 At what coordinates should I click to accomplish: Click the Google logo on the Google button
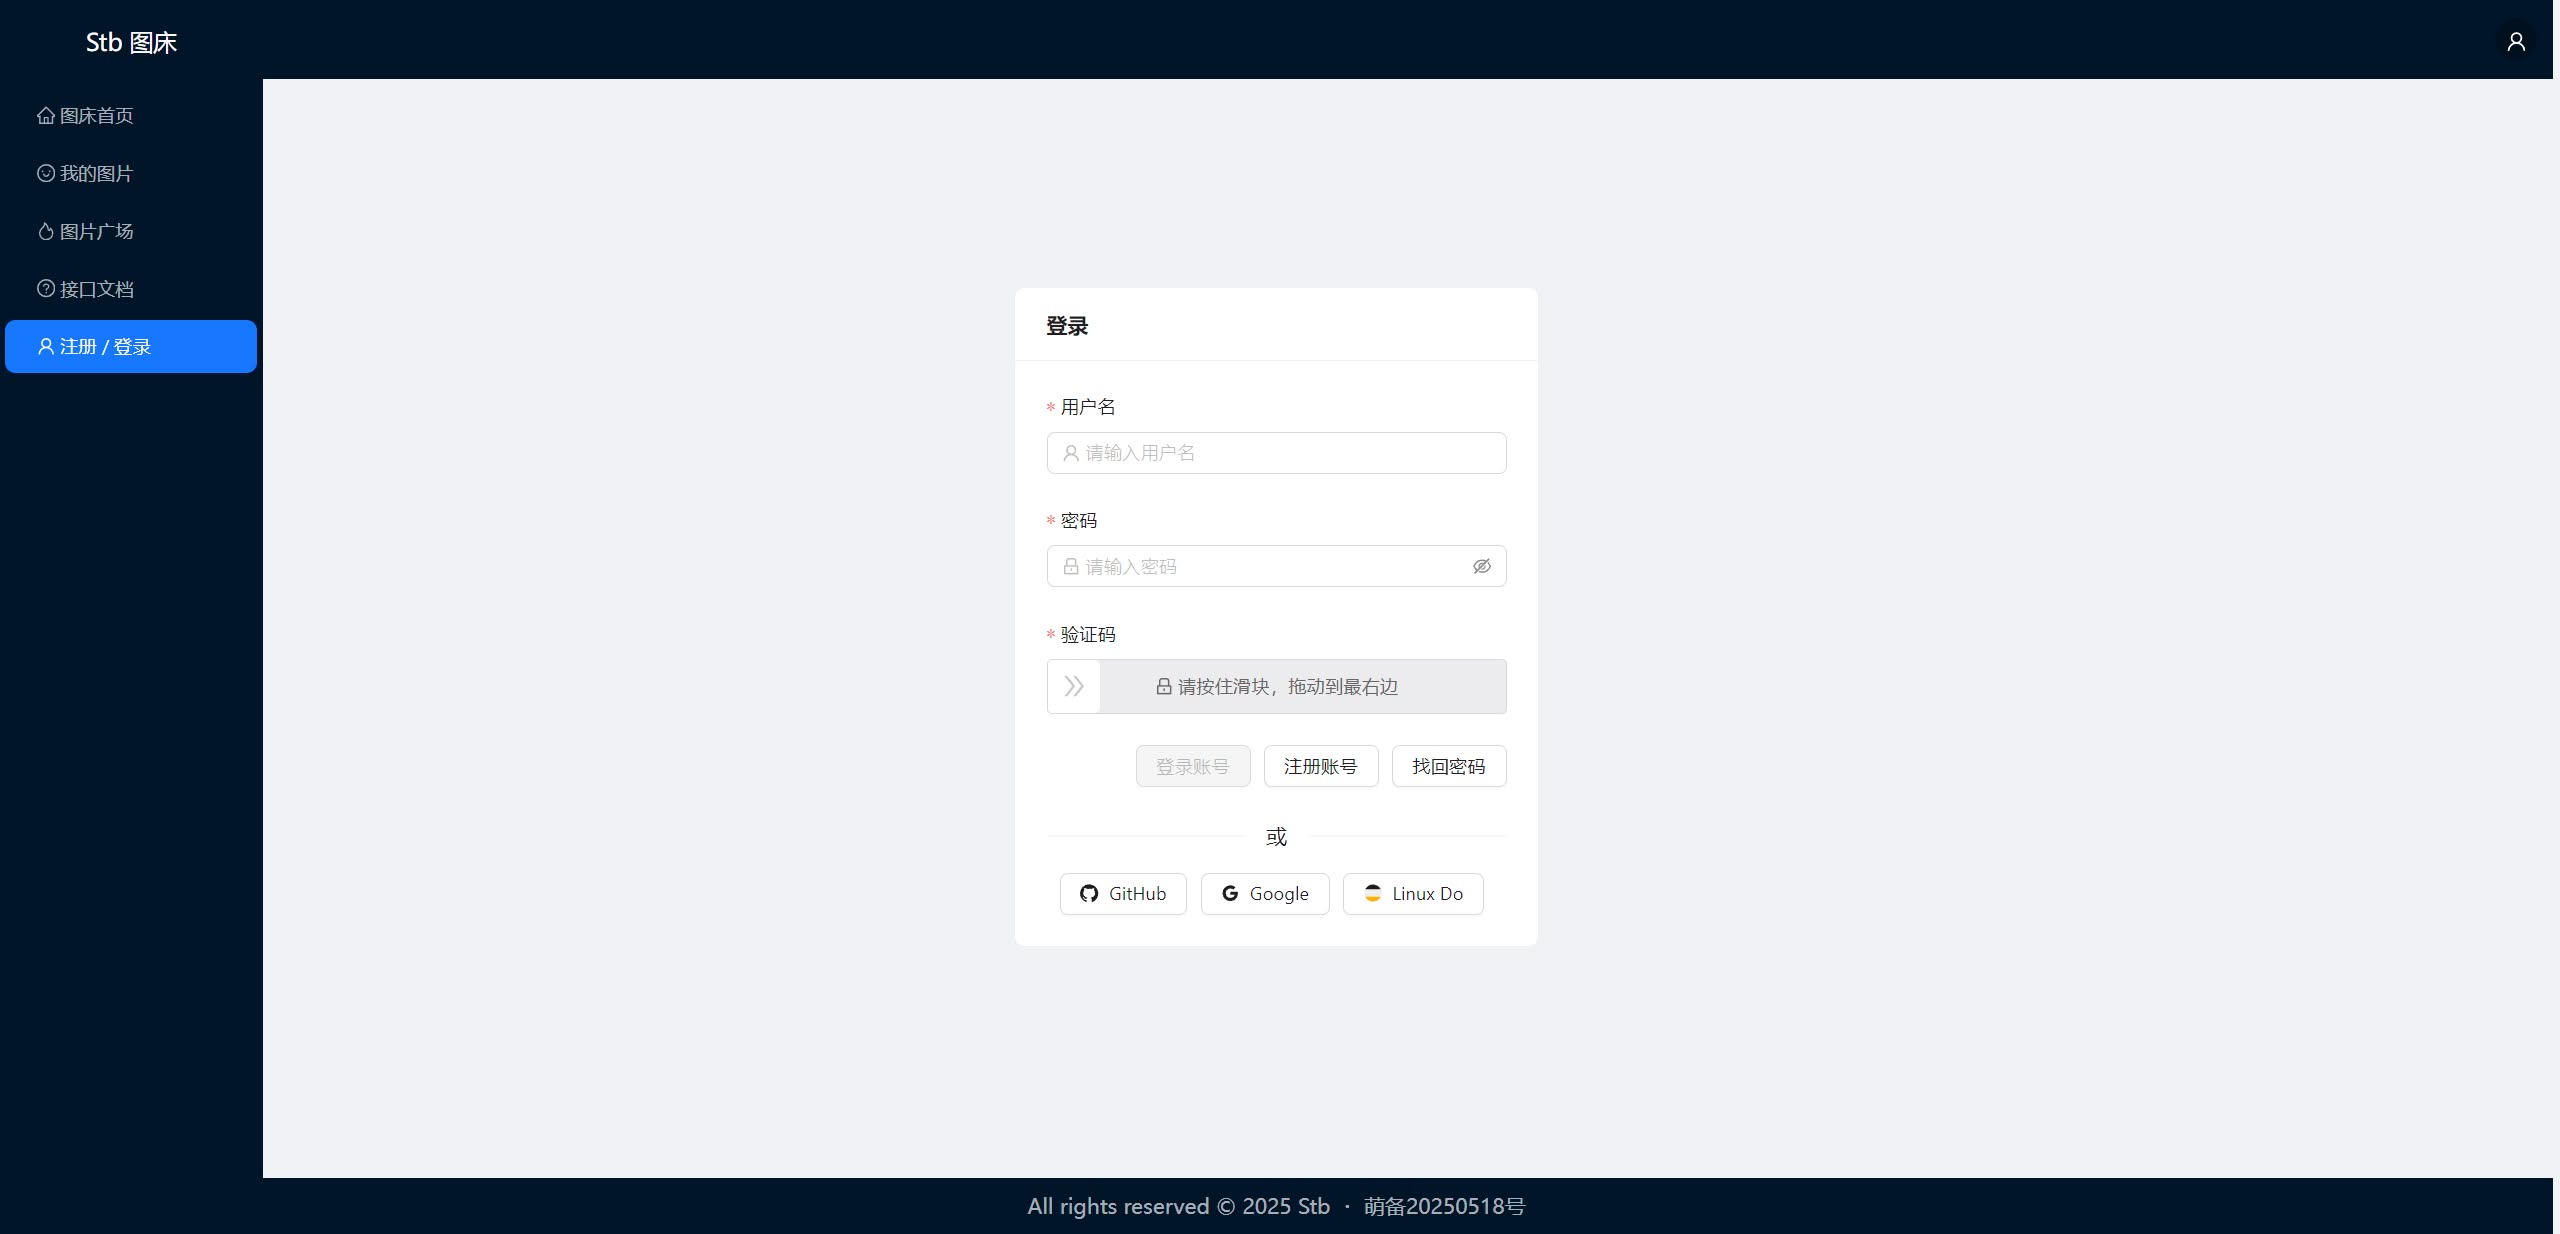(1228, 894)
